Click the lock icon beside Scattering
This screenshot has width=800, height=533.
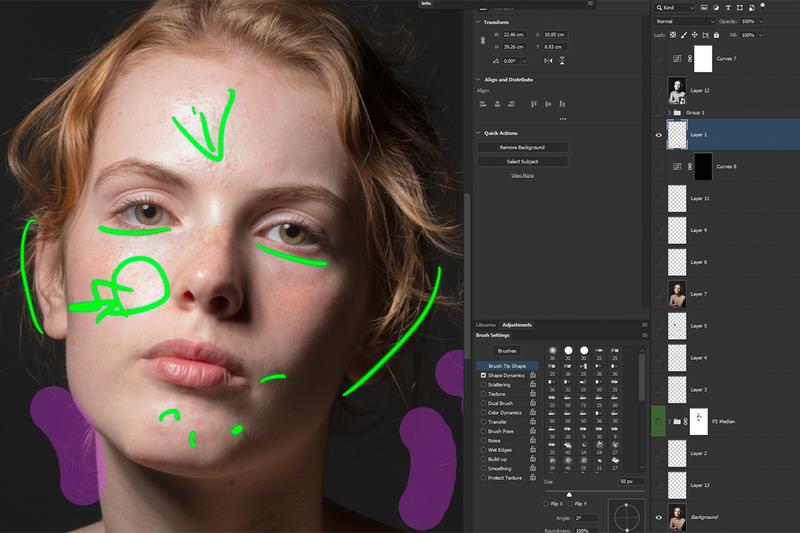533,385
